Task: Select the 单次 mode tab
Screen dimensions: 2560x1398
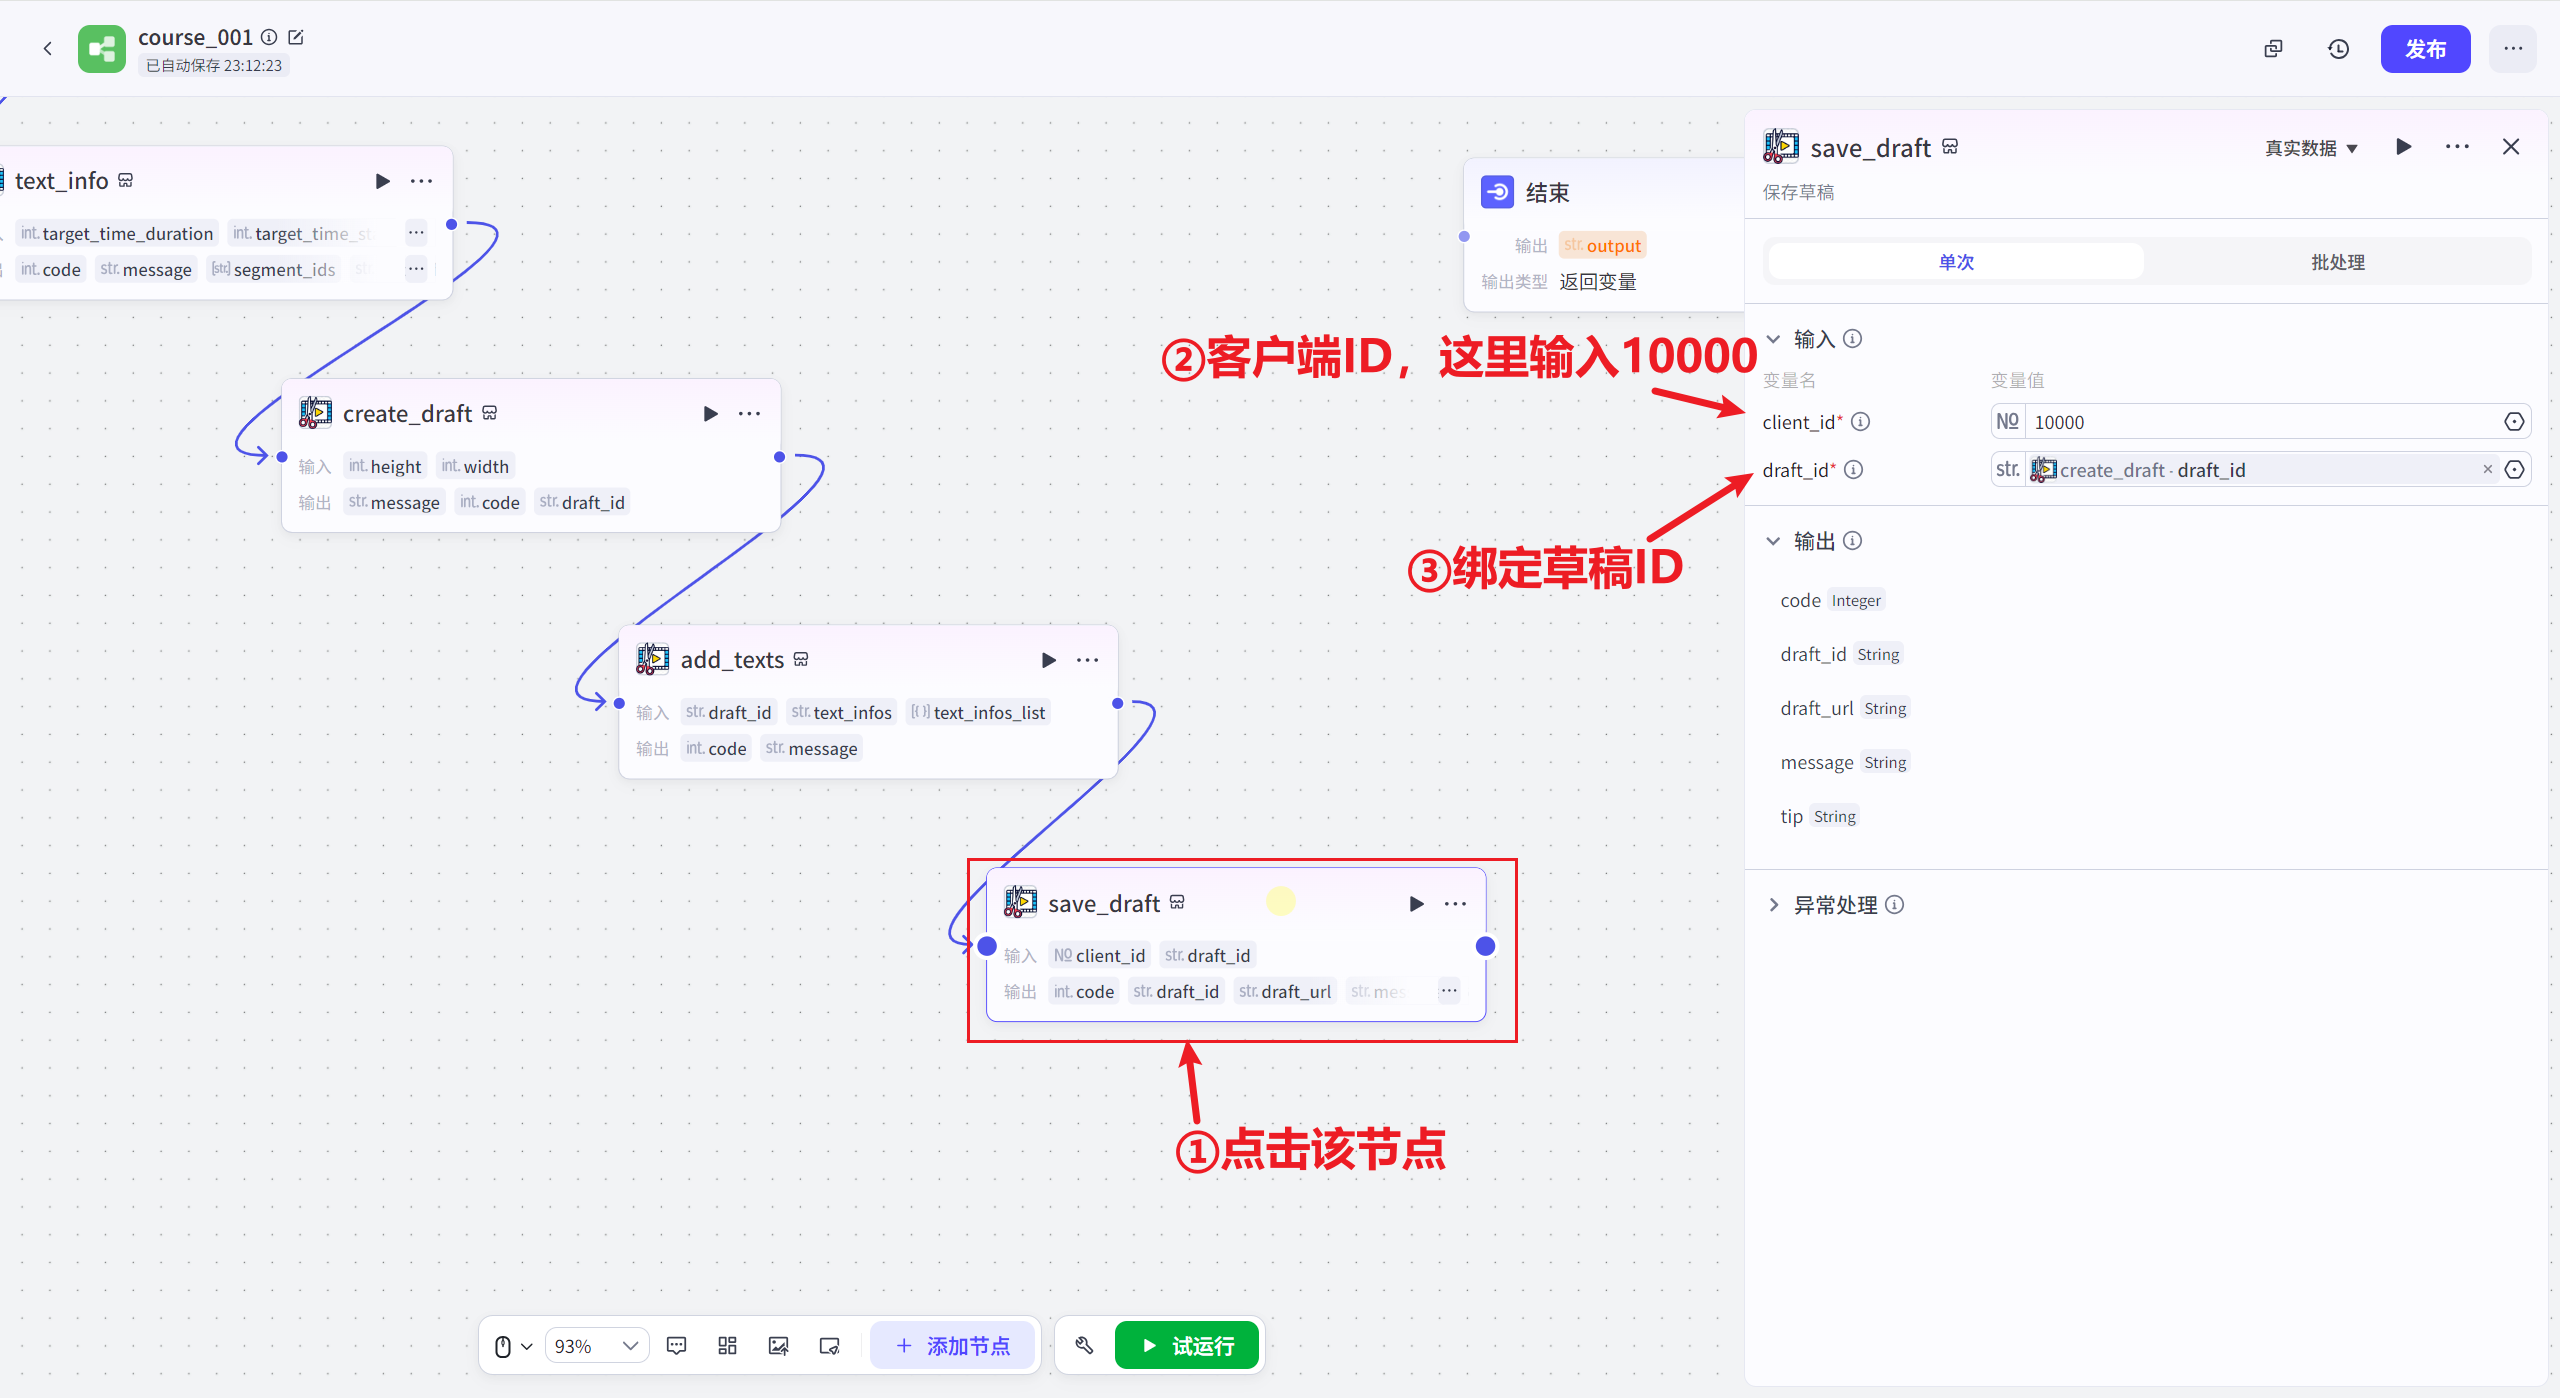Action: coord(1956,261)
